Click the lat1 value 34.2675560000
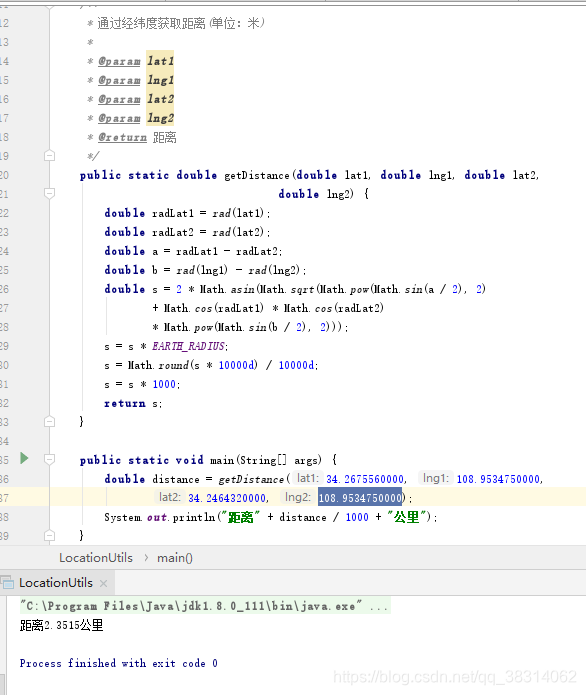The width and height of the screenshot is (586, 695). tap(365, 479)
